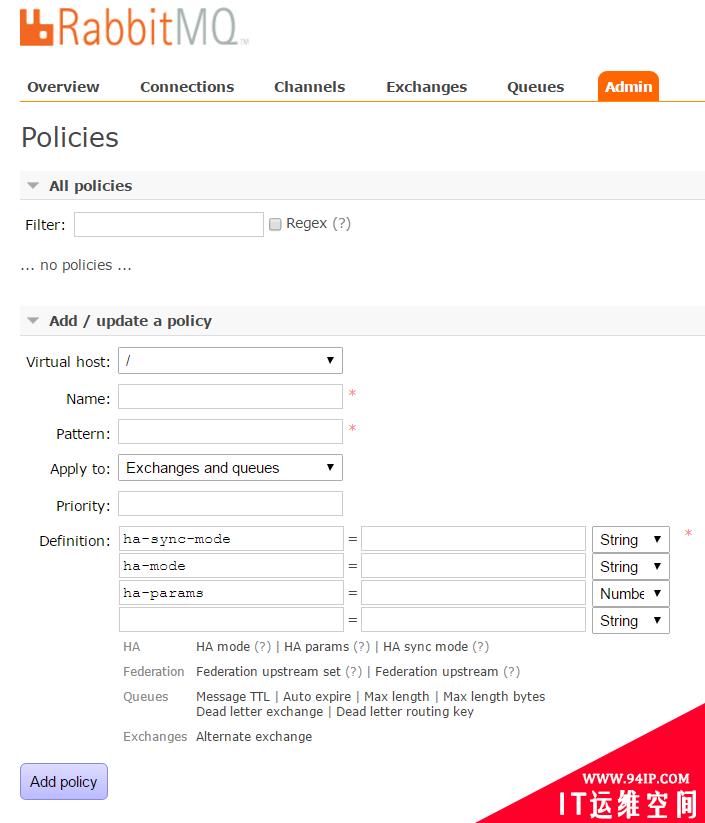705x823 pixels.
Task: Collapse the Add / update a policy section
Action: tap(130, 321)
